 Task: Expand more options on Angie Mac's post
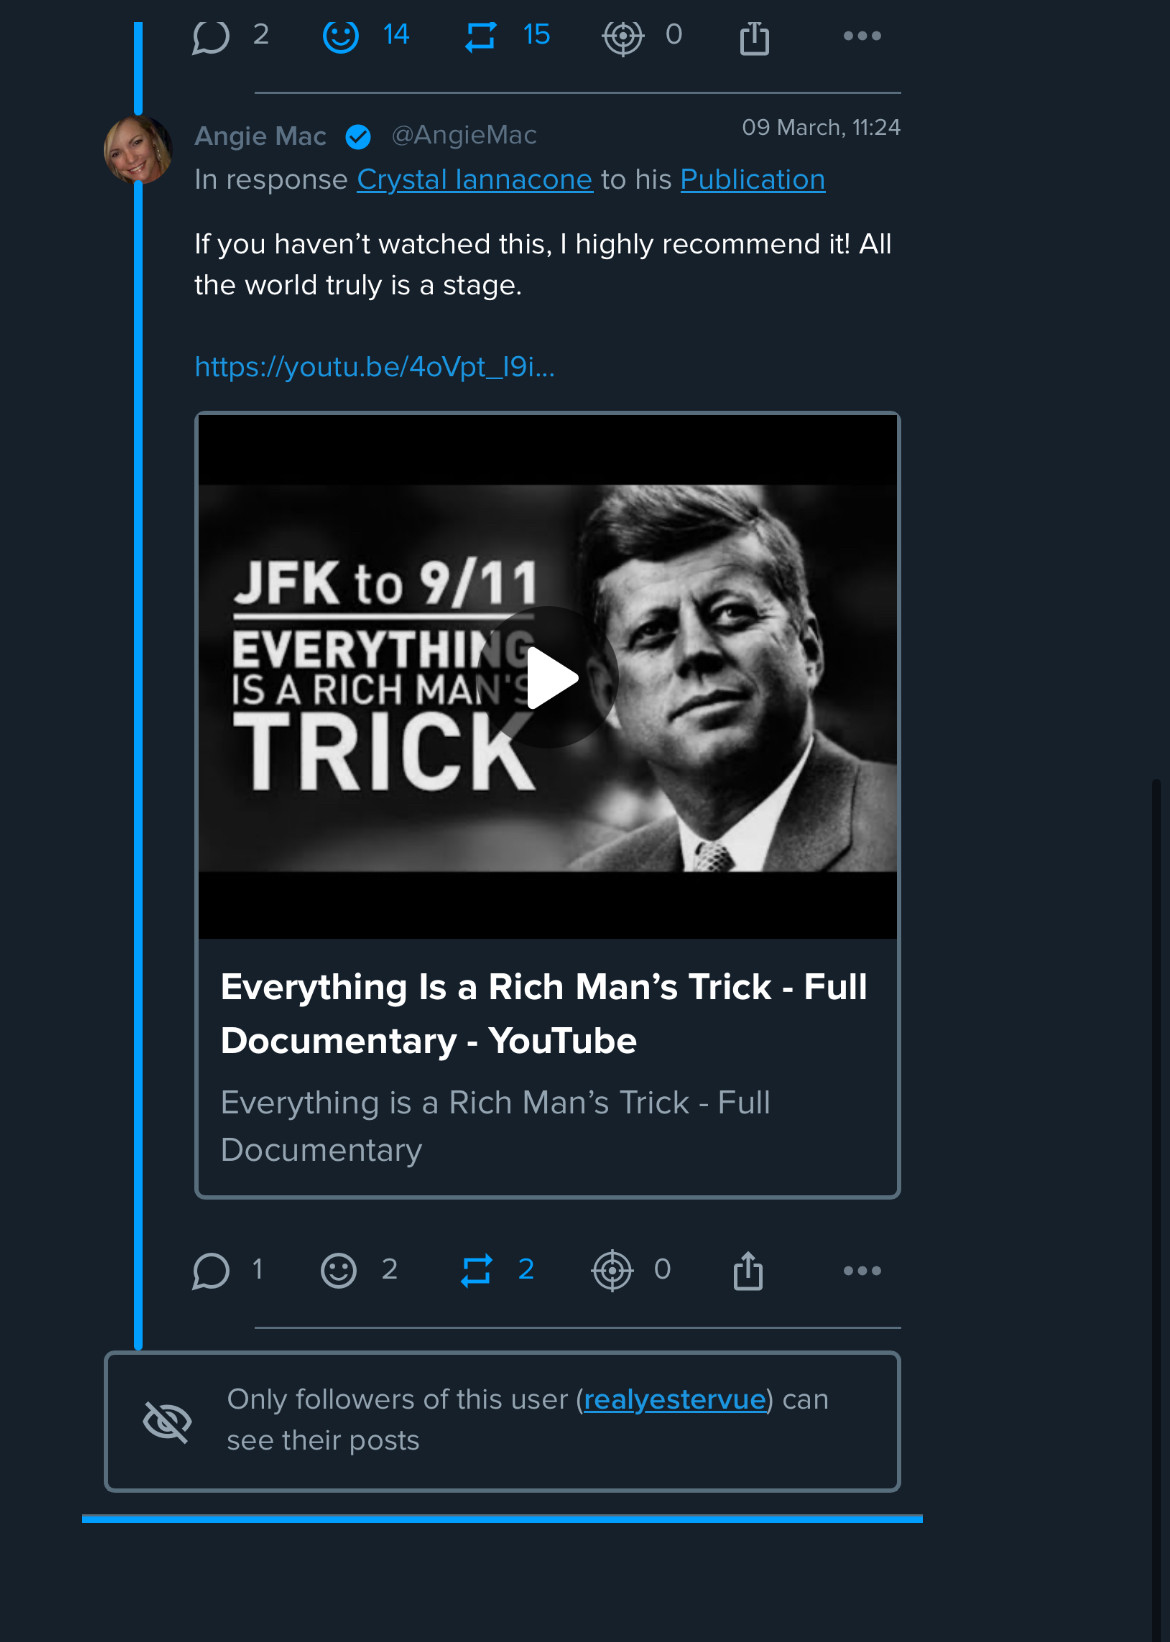click(x=861, y=1271)
